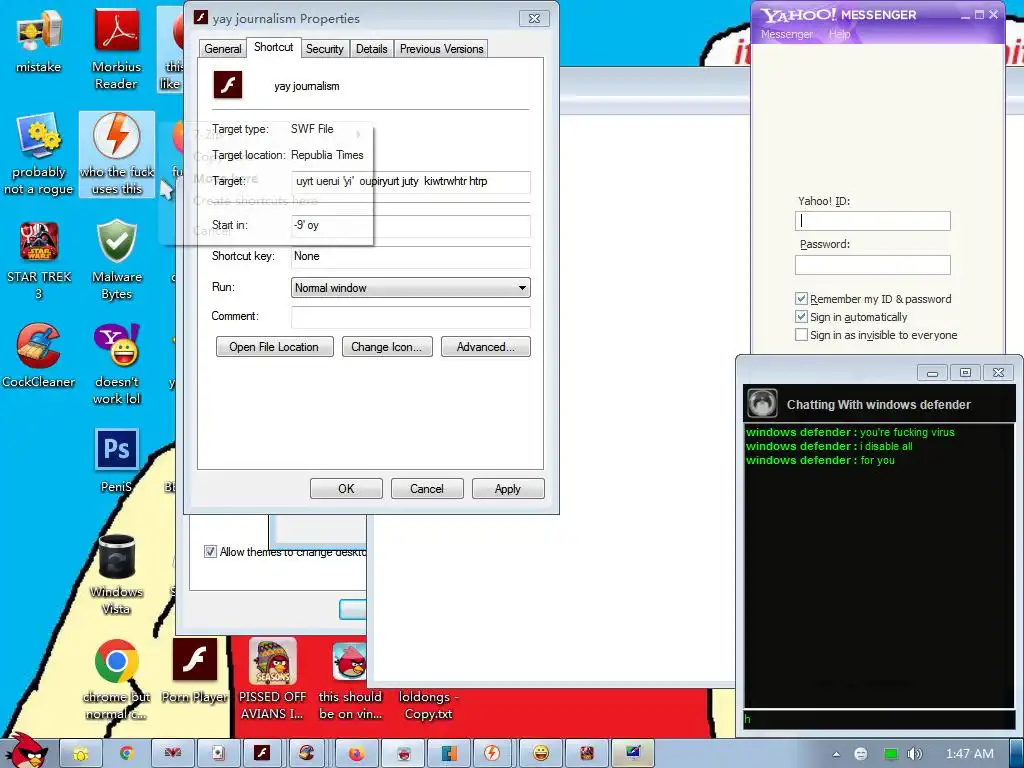Click the Comment field

411,317
